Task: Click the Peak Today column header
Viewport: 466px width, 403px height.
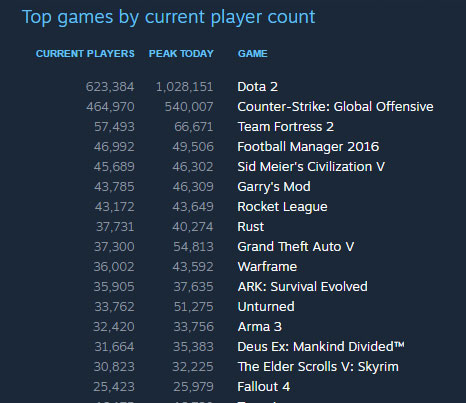Action: pyautogui.click(x=181, y=54)
